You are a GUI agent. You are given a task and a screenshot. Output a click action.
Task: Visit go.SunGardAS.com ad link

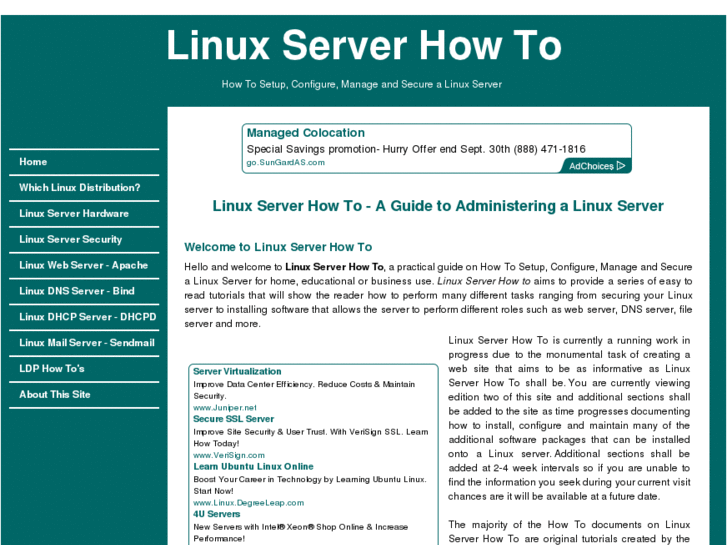click(x=286, y=162)
